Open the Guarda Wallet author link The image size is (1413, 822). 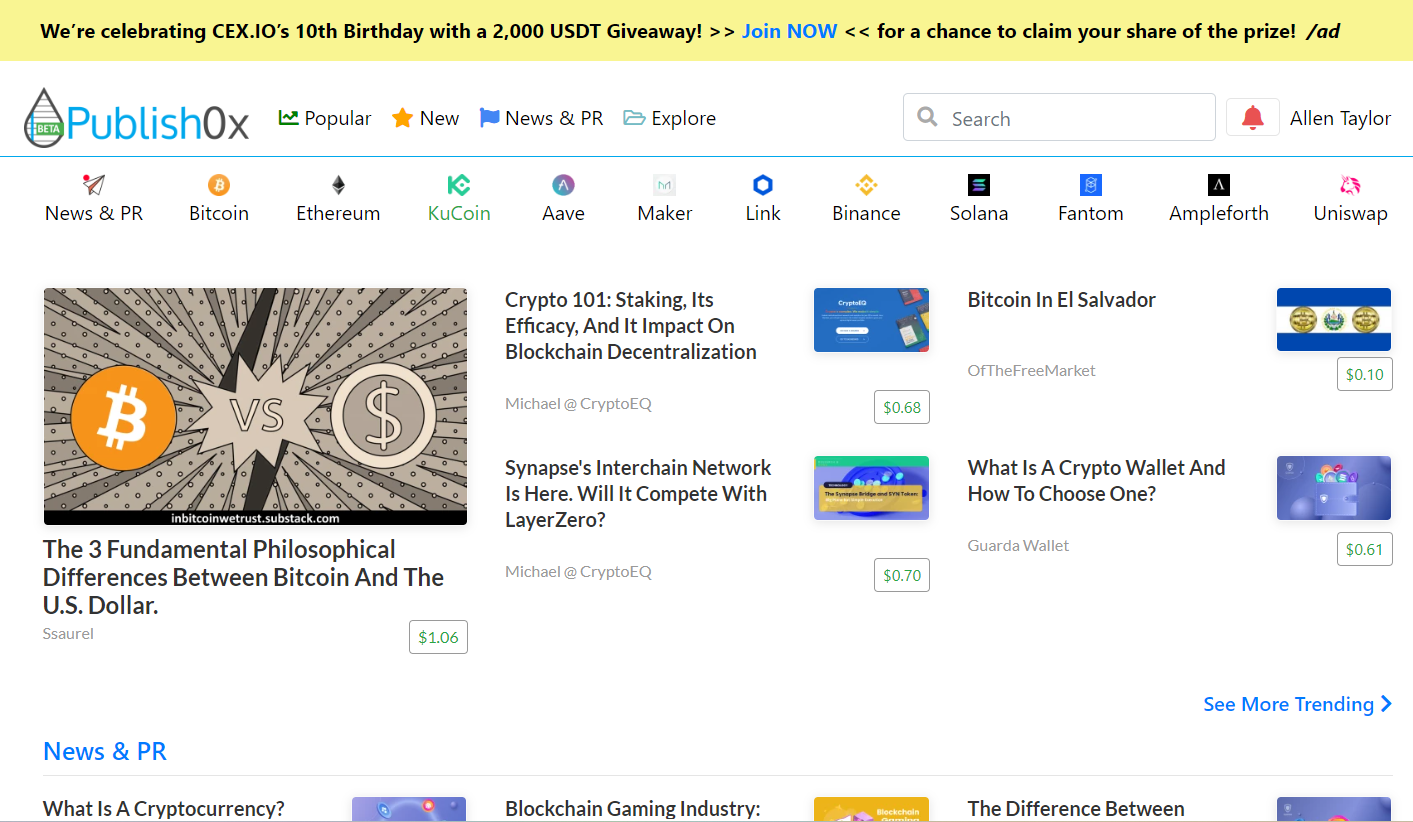click(1018, 545)
